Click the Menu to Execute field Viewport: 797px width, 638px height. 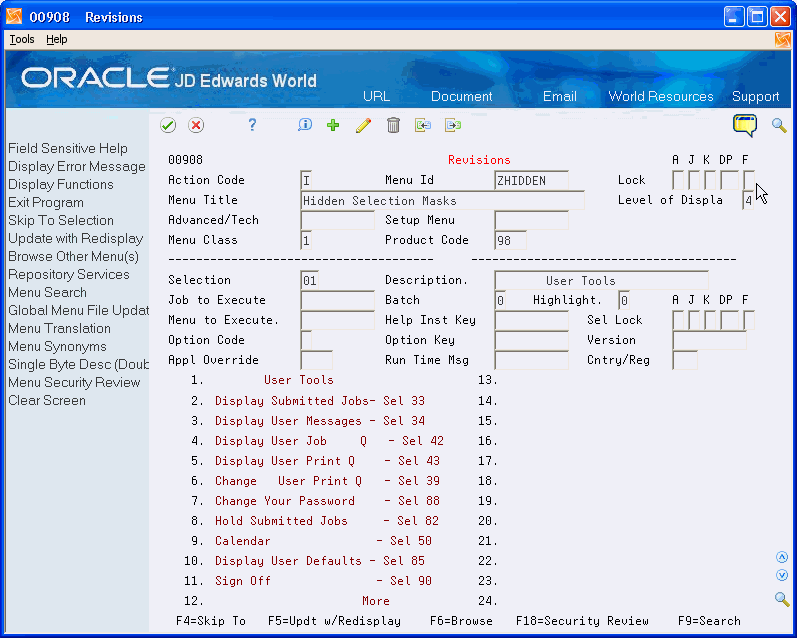(338, 320)
